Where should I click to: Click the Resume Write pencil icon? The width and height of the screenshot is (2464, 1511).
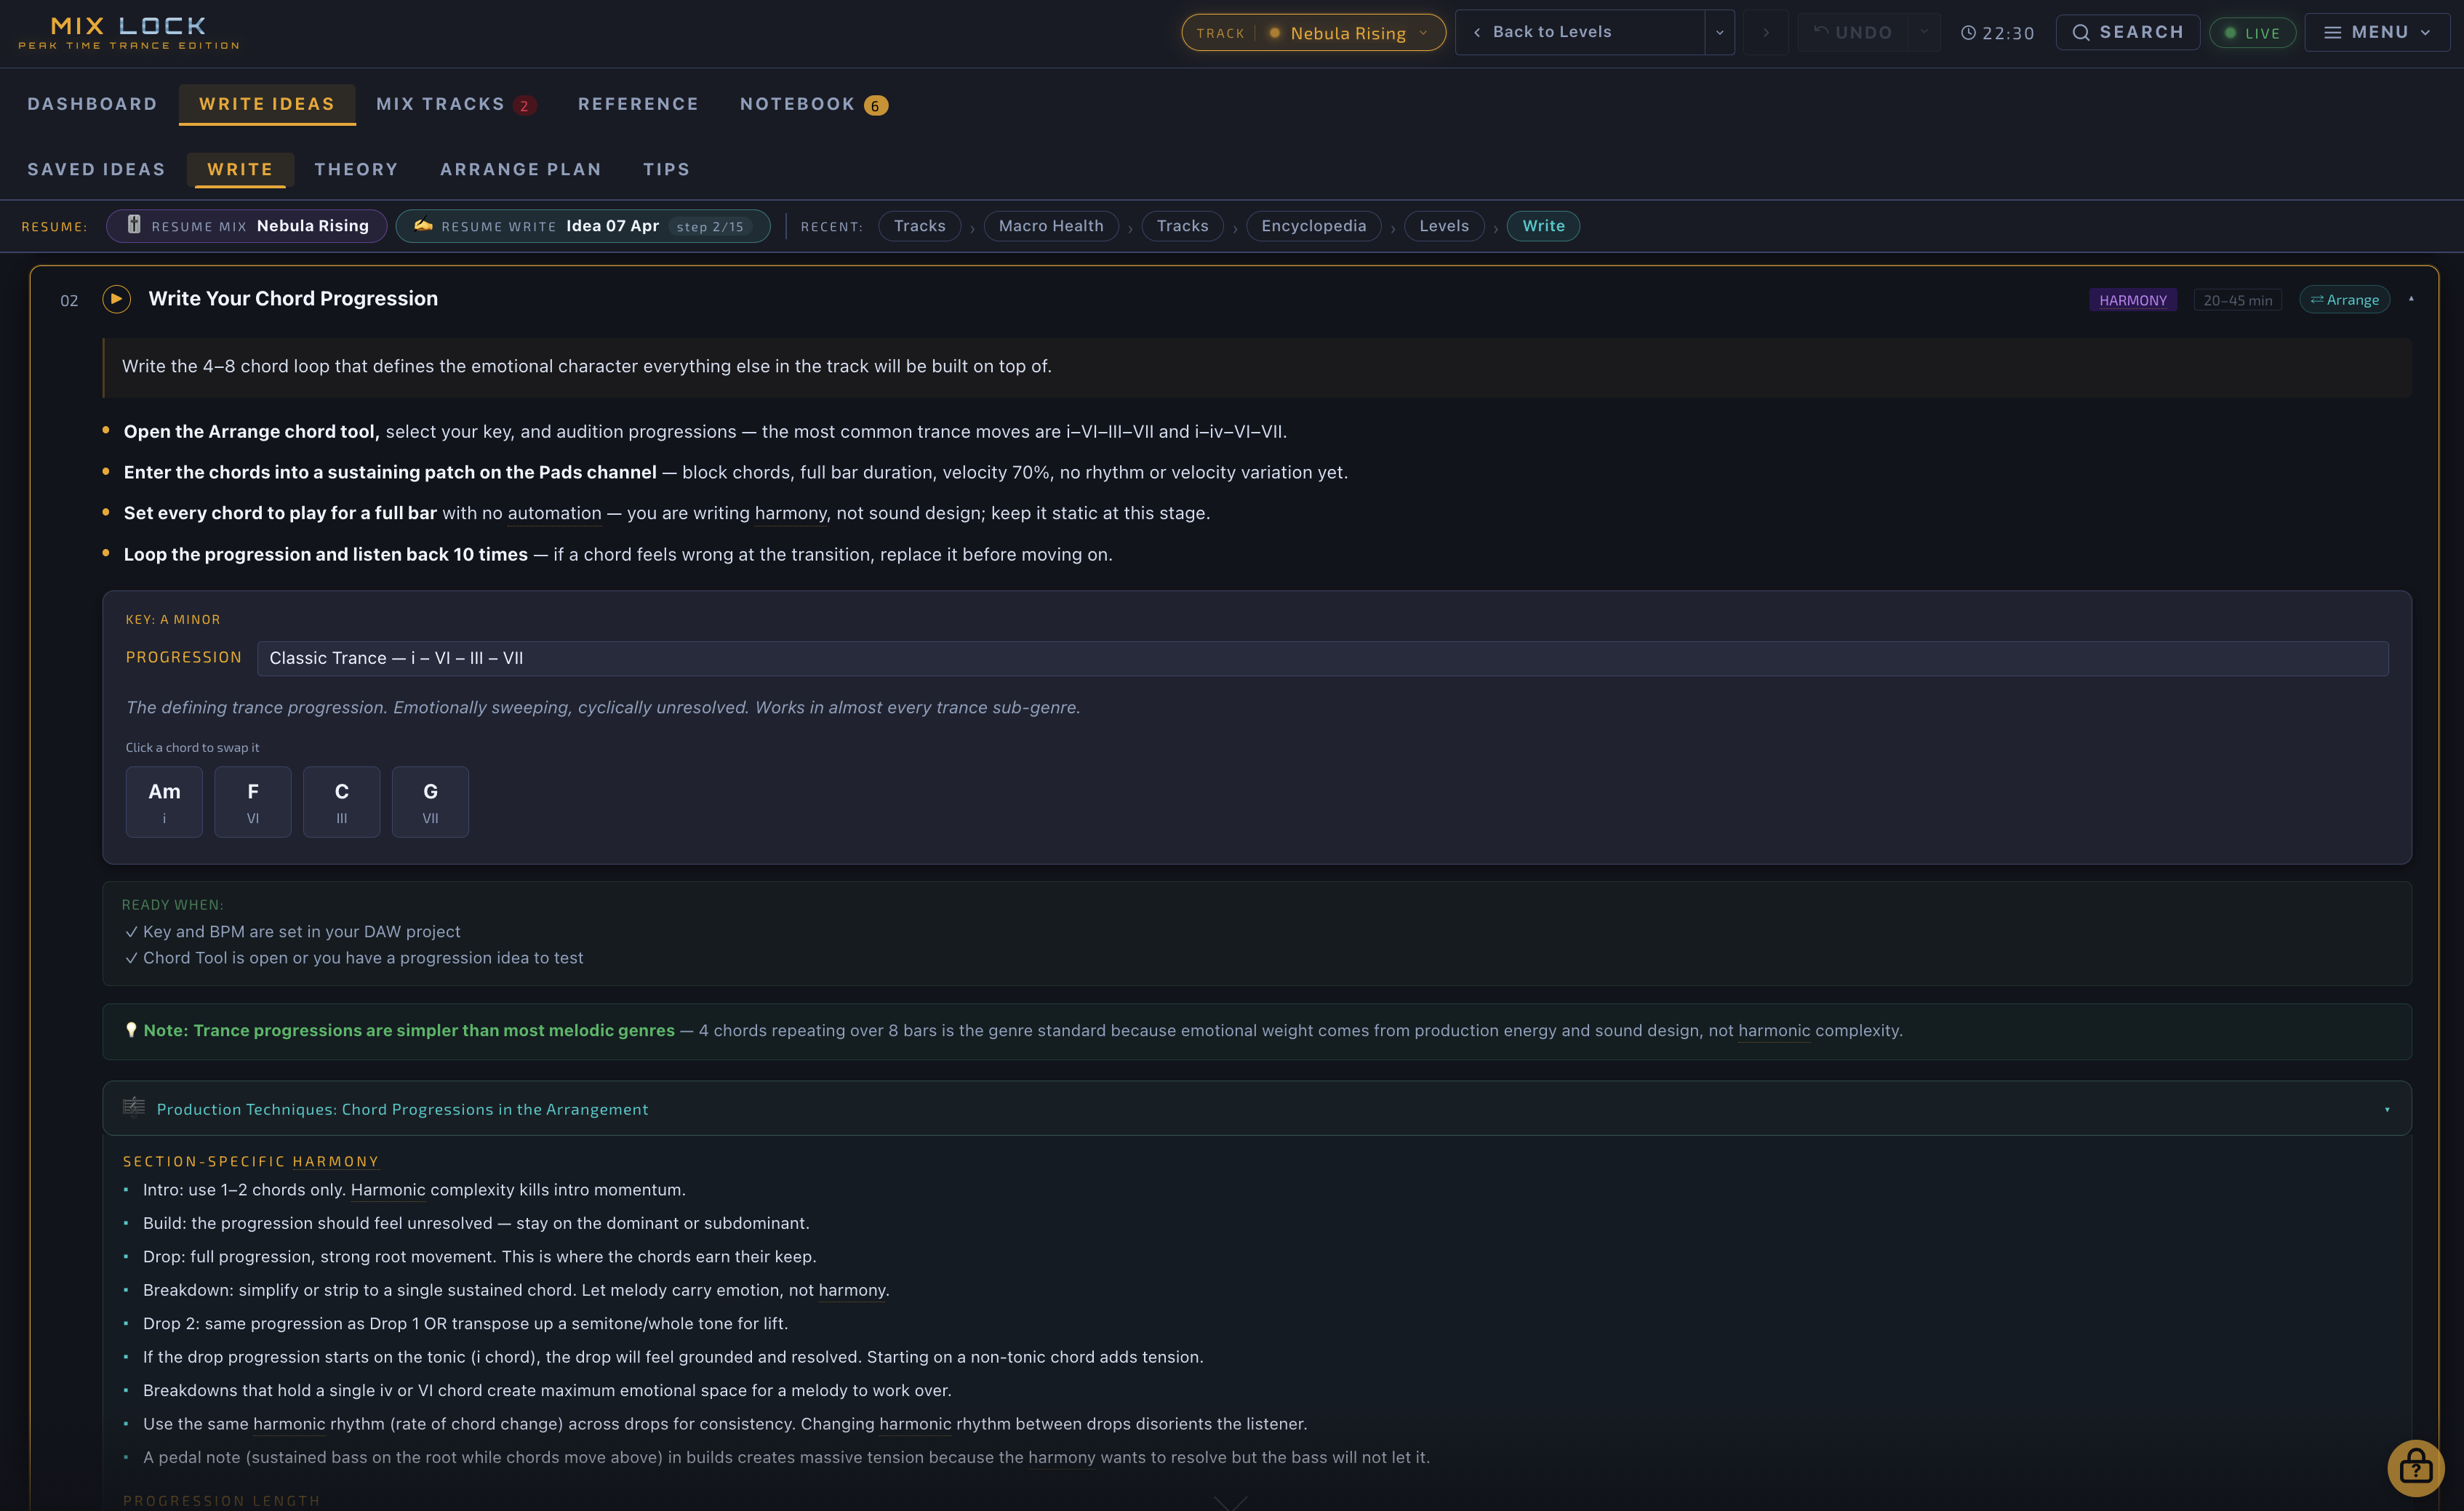pyautogui.click(x=423, y=225)
